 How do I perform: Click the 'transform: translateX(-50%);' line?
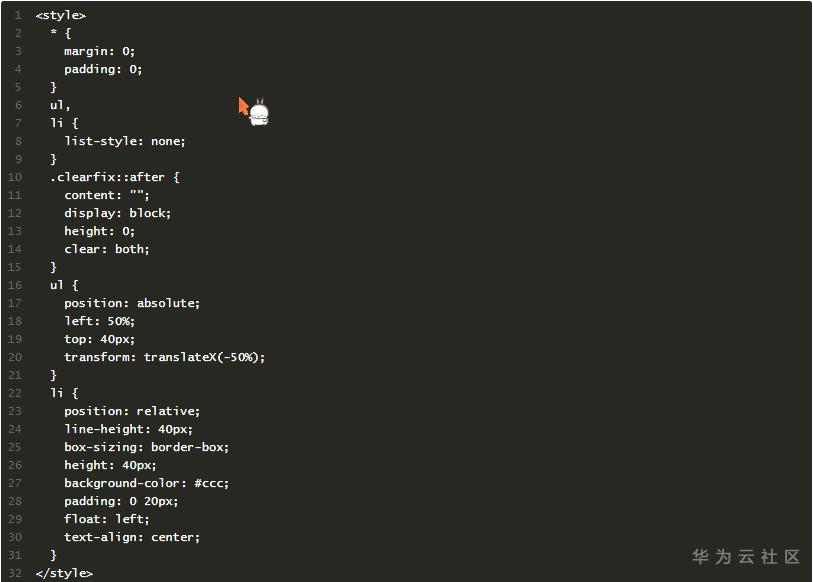tap(165, 357)
